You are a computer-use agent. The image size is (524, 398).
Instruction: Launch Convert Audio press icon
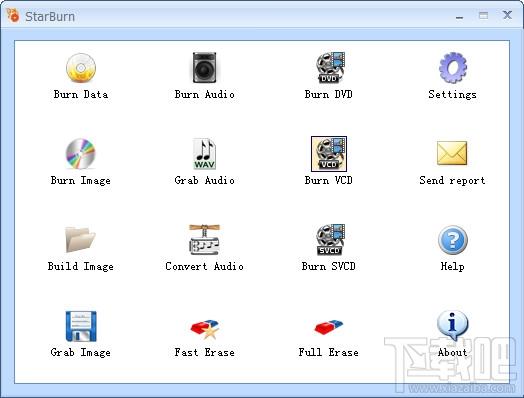(x=204, y=240)
